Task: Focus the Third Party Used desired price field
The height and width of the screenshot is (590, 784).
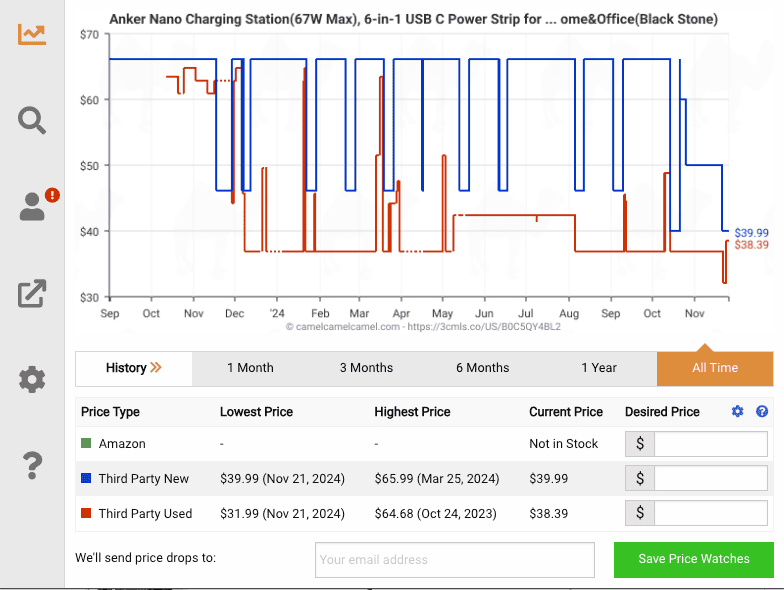Action: [x=710, y=513]
